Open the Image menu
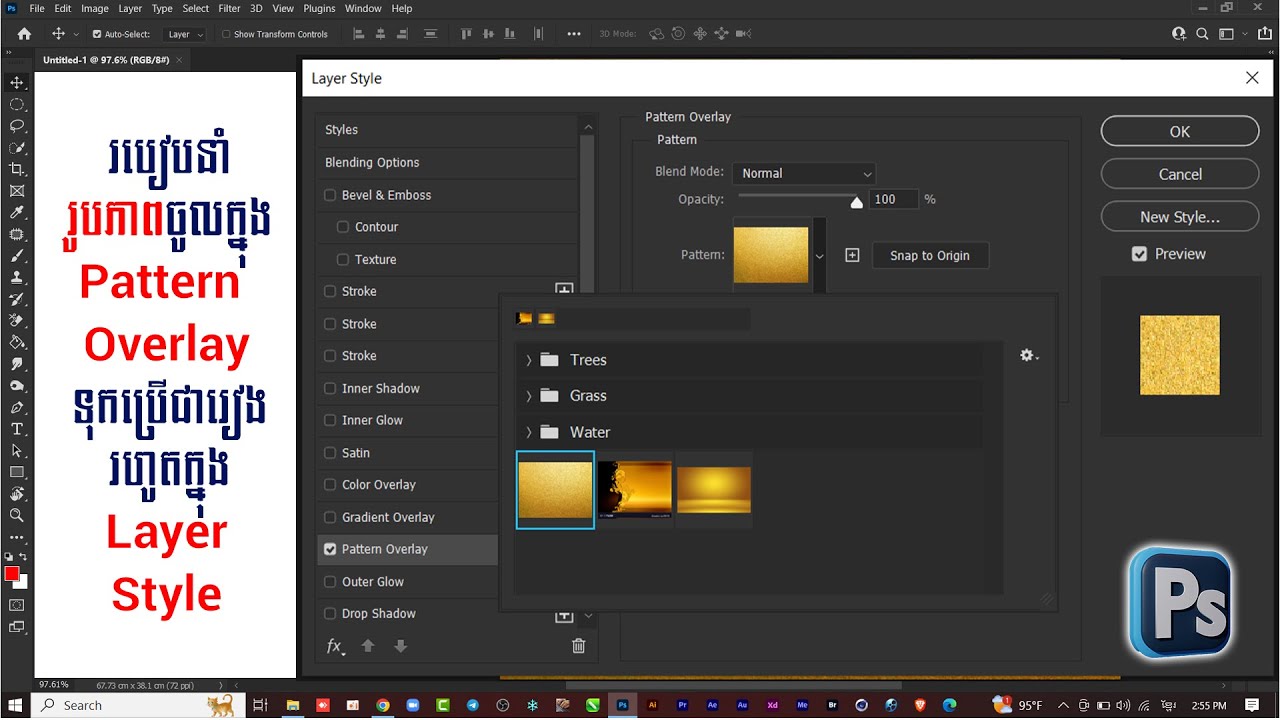The width and height of the screenshot is (1280, 720). (x=95, y=8)
